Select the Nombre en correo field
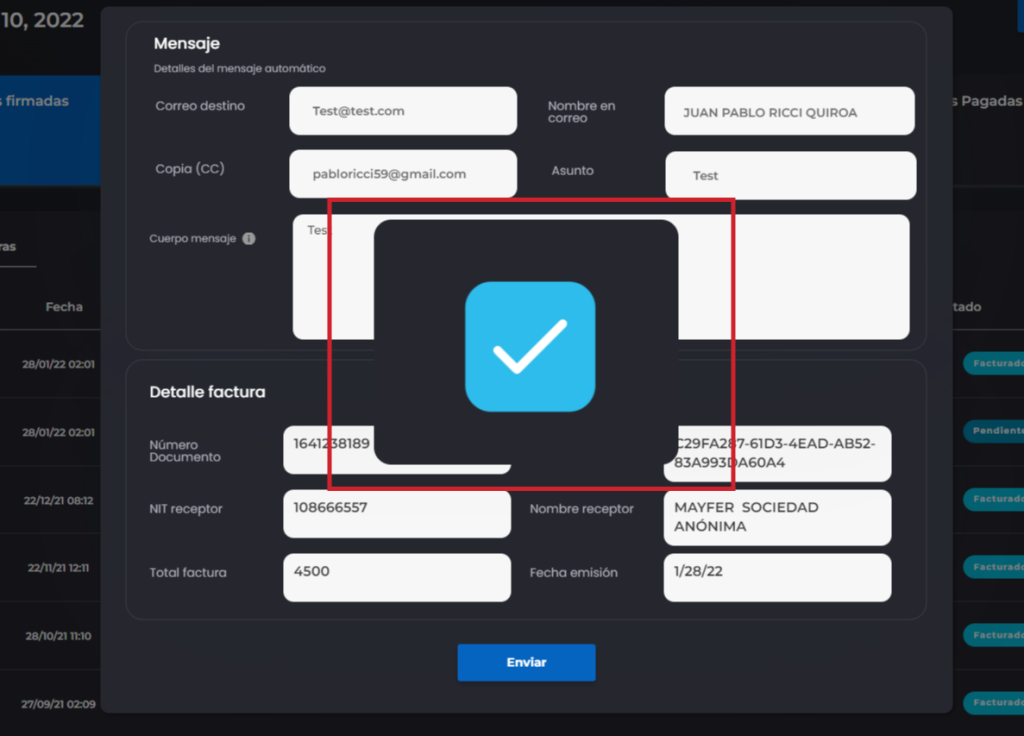The height and width of the screenshot is (736, 1024). click(x=789, y=112)
